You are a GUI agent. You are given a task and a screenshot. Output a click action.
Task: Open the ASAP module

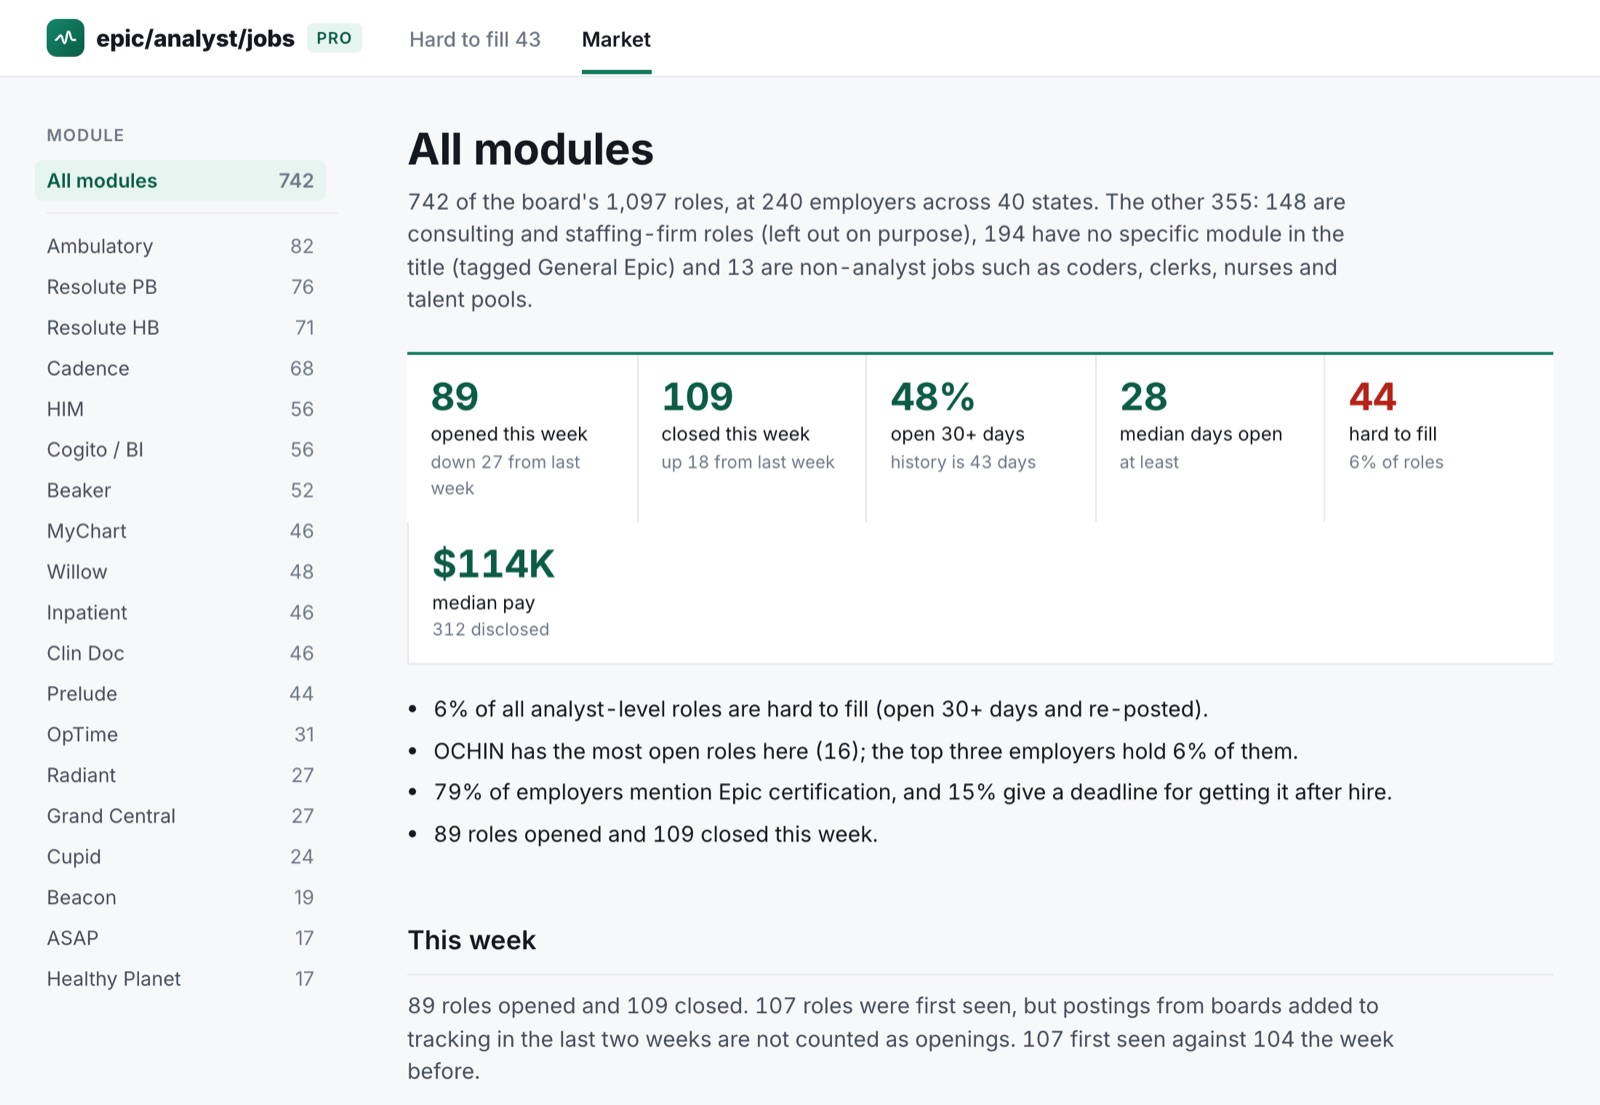[180, 938]
